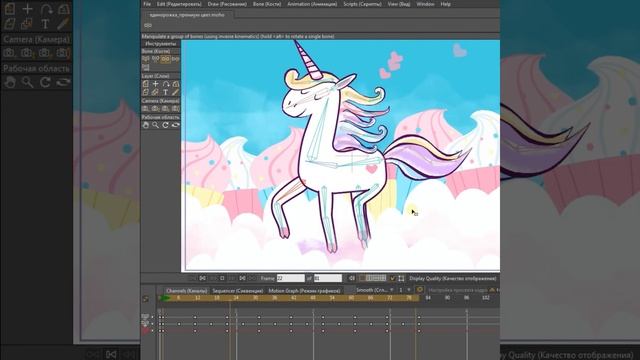Foreground window: select the Pan Workspace hand tool
Image resolution: width=640 pixels, height=360 pixels.
[x=146, y=125]
